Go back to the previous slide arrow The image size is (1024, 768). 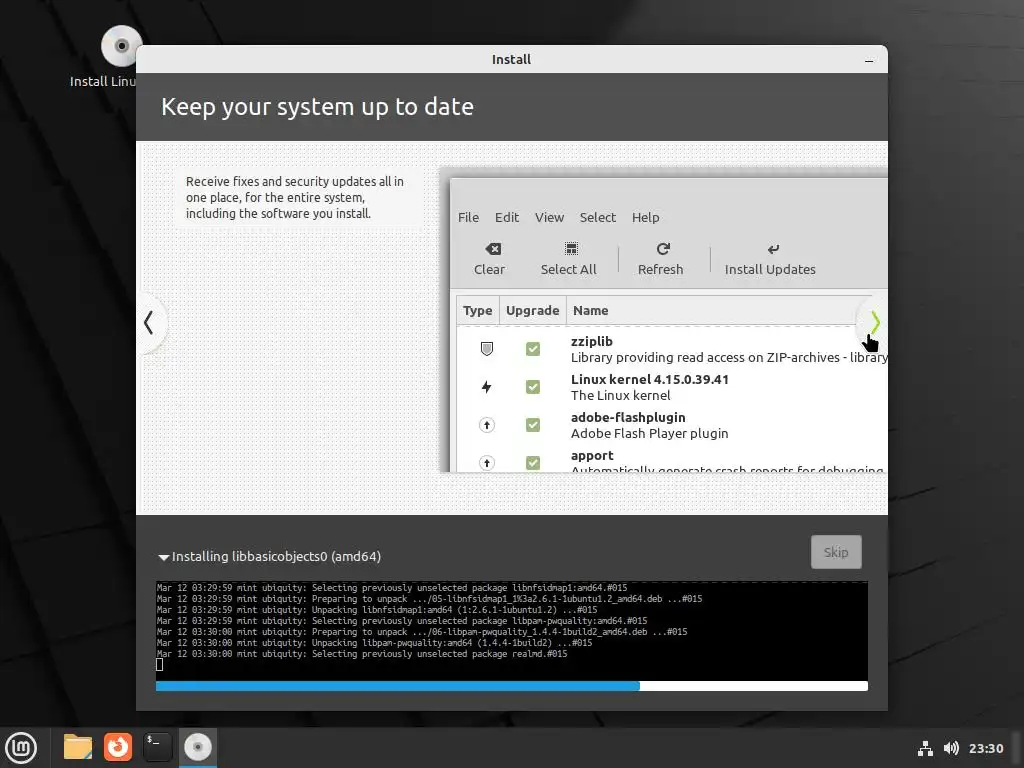149,322
